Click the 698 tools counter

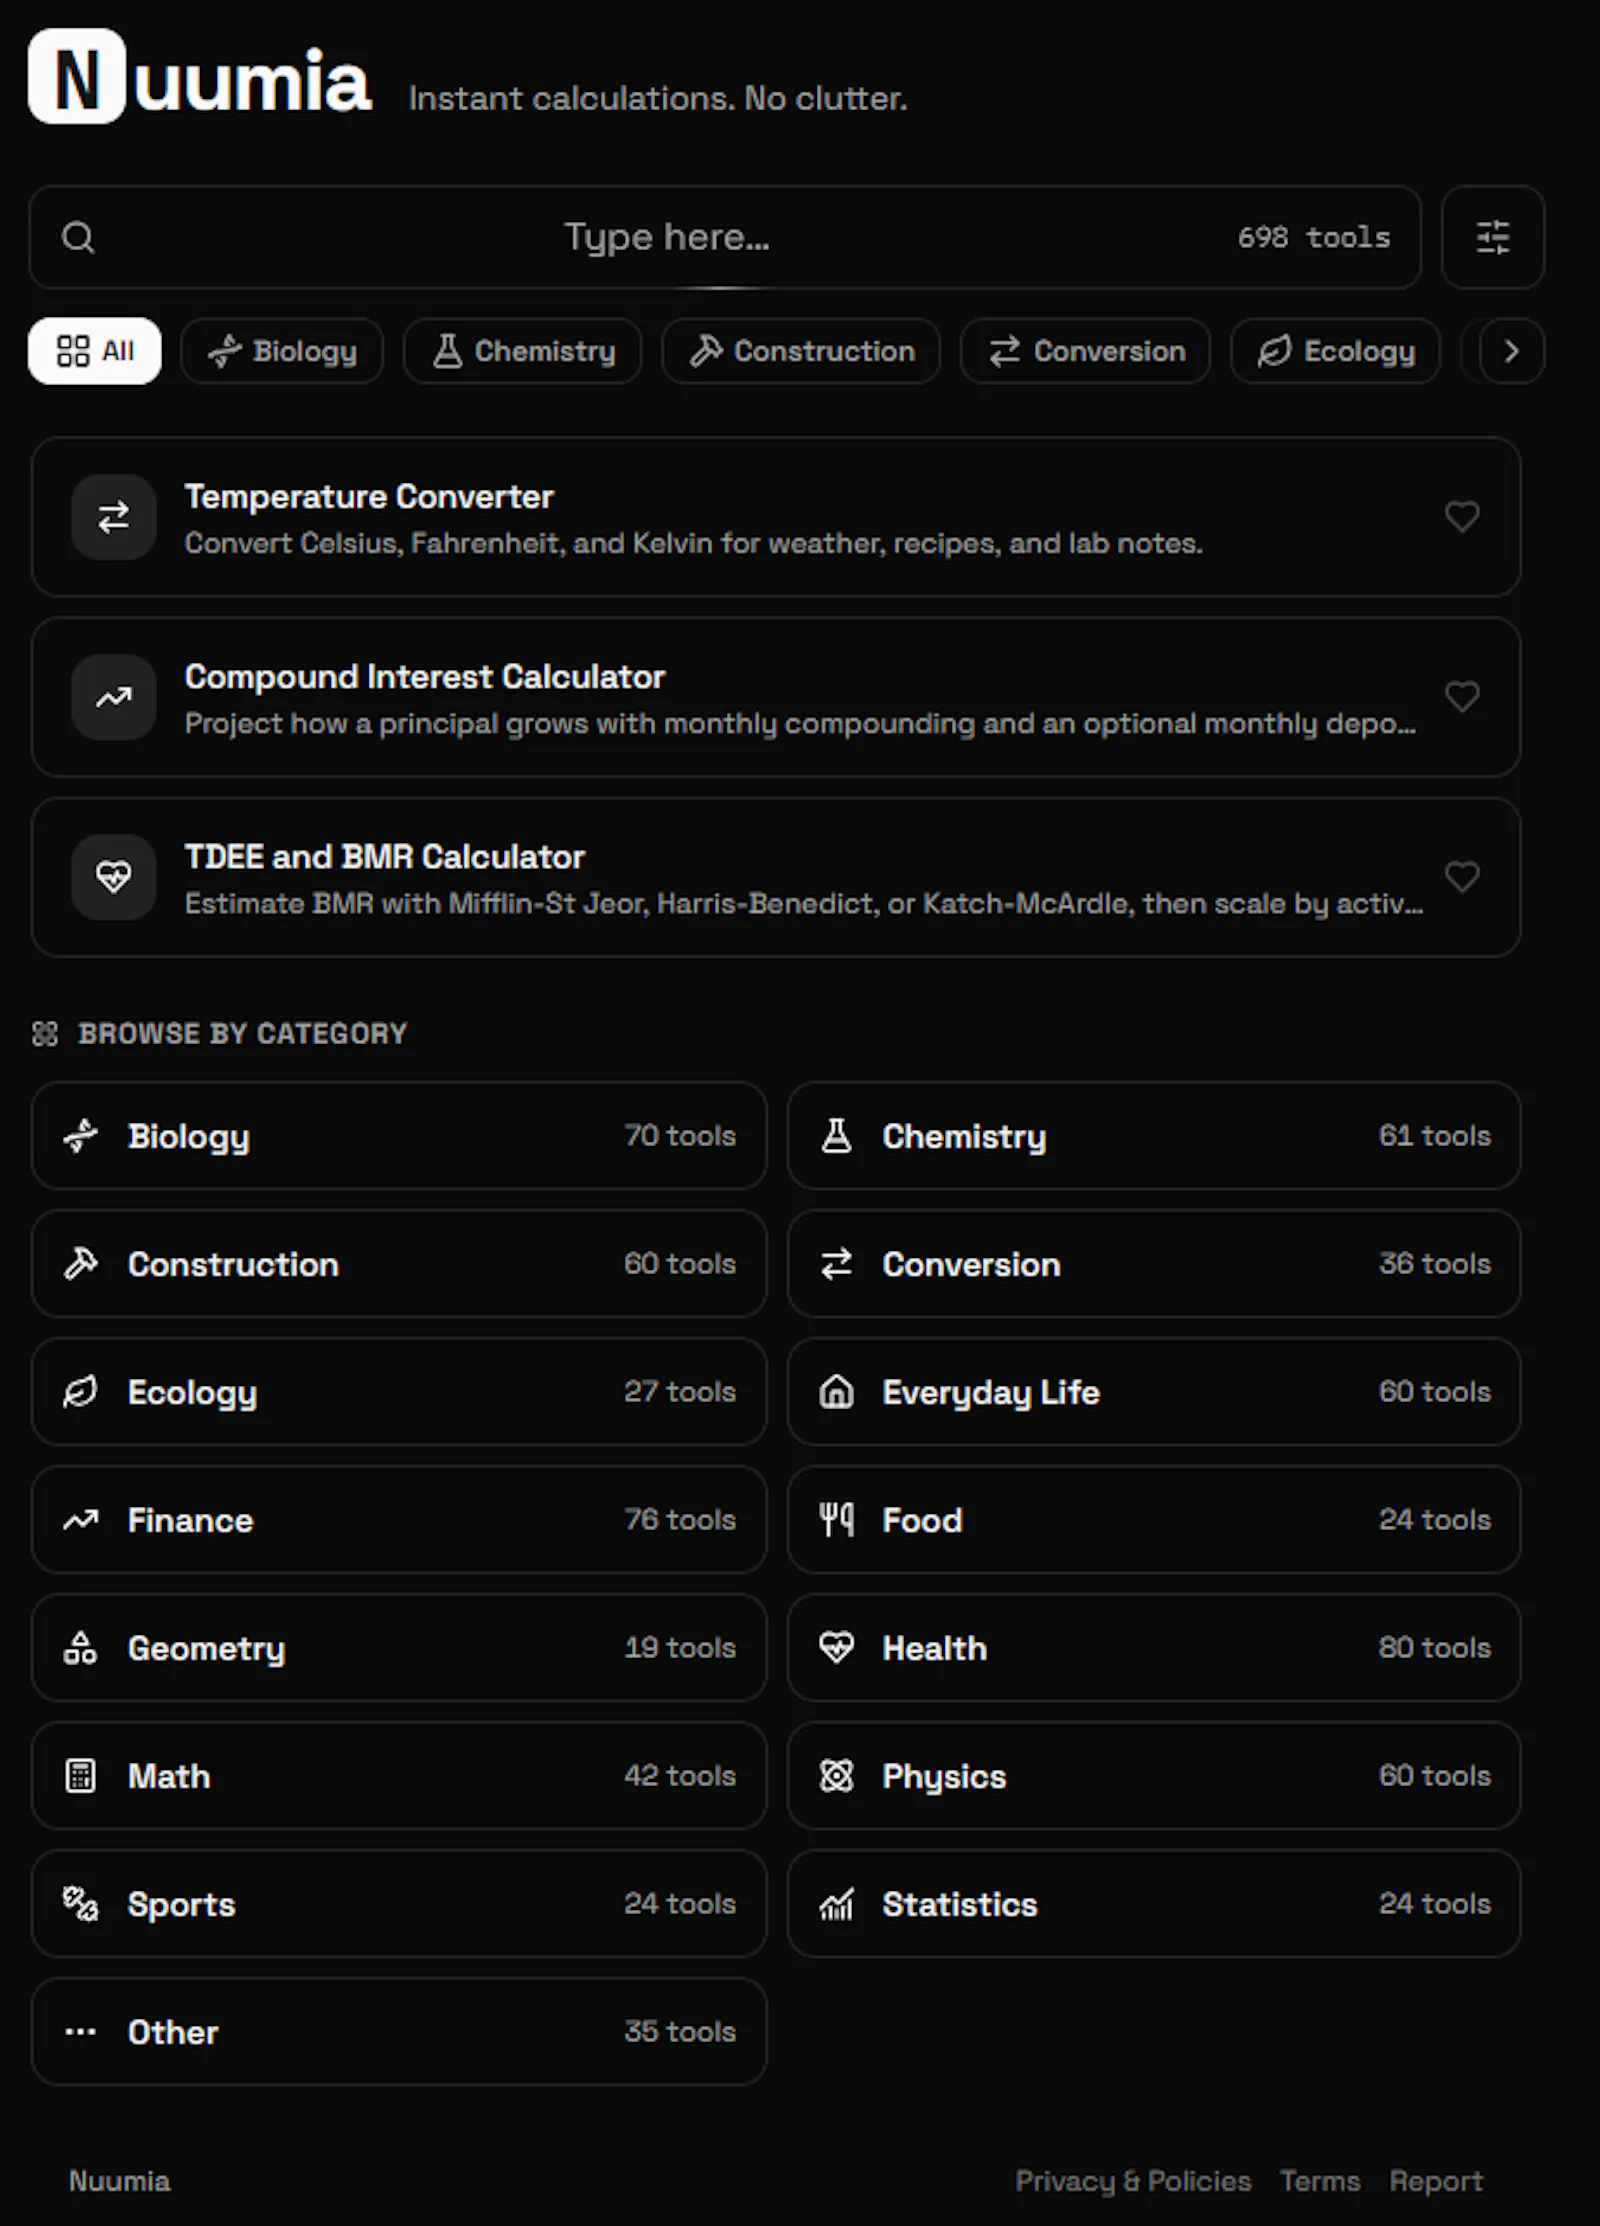coord(1314,237)
